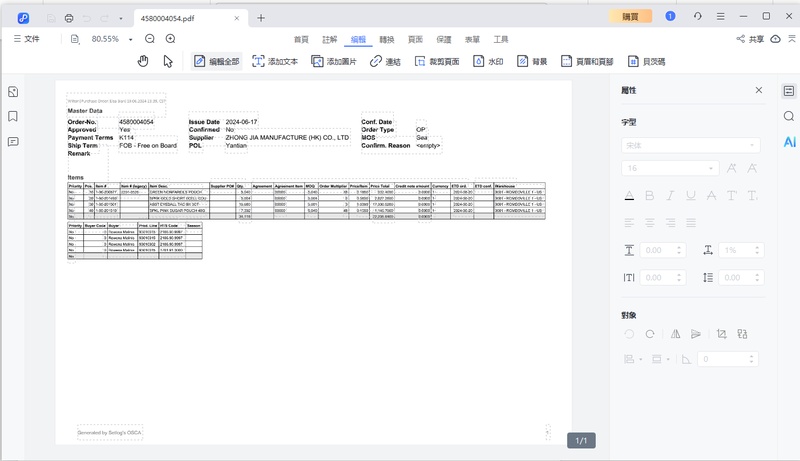Switch to the 註解 tab

(330, 39)
